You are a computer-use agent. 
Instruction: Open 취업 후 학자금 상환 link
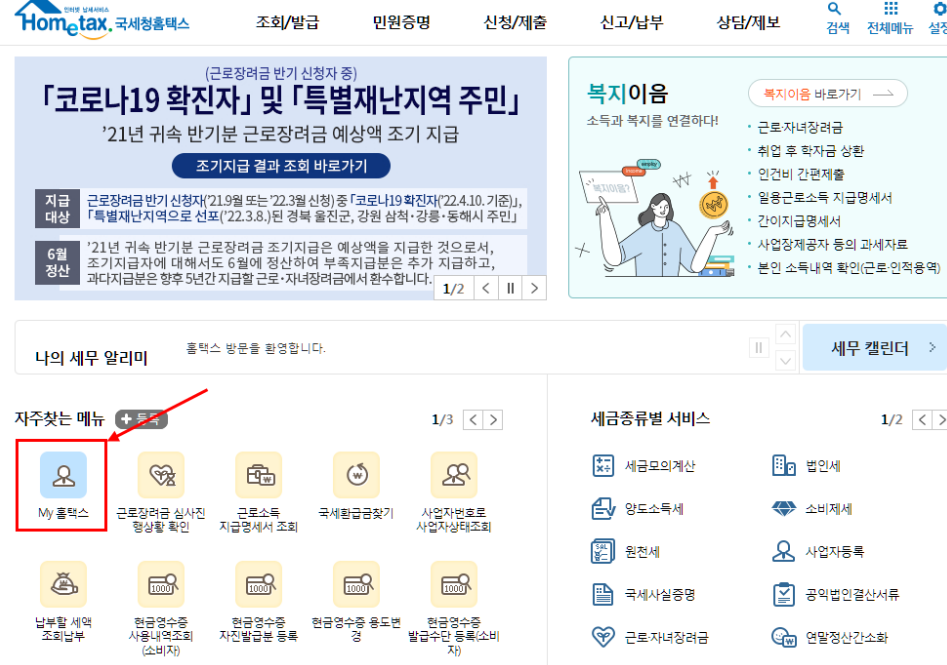click(811, 151)
